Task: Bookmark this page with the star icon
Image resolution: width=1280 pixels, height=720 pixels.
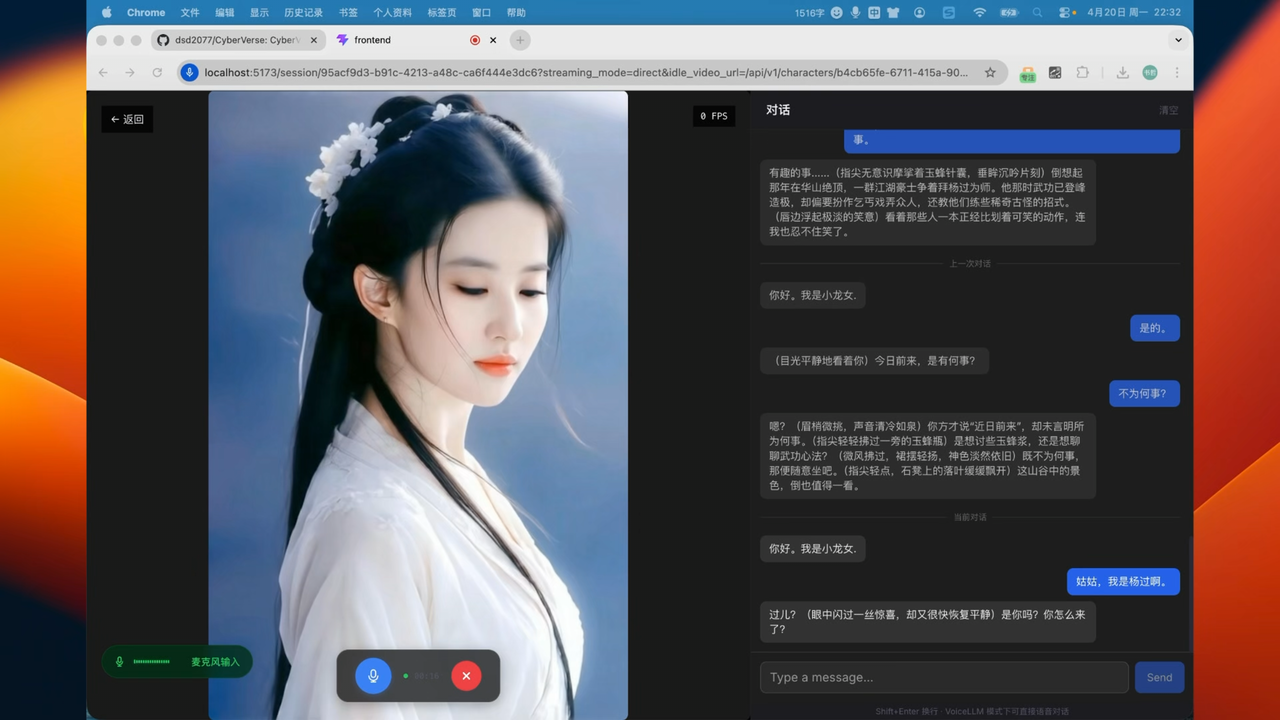Action: click(990, 72)
